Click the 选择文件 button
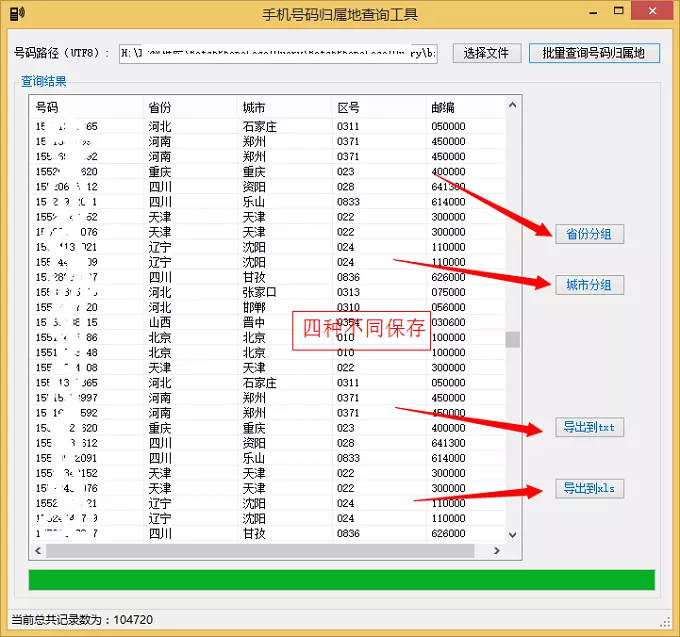 pos(487,53)
